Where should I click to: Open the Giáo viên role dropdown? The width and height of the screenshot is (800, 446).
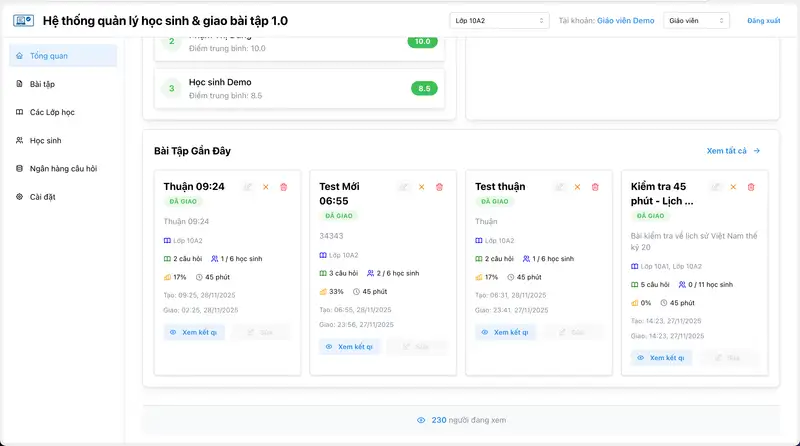coord(696,20)
